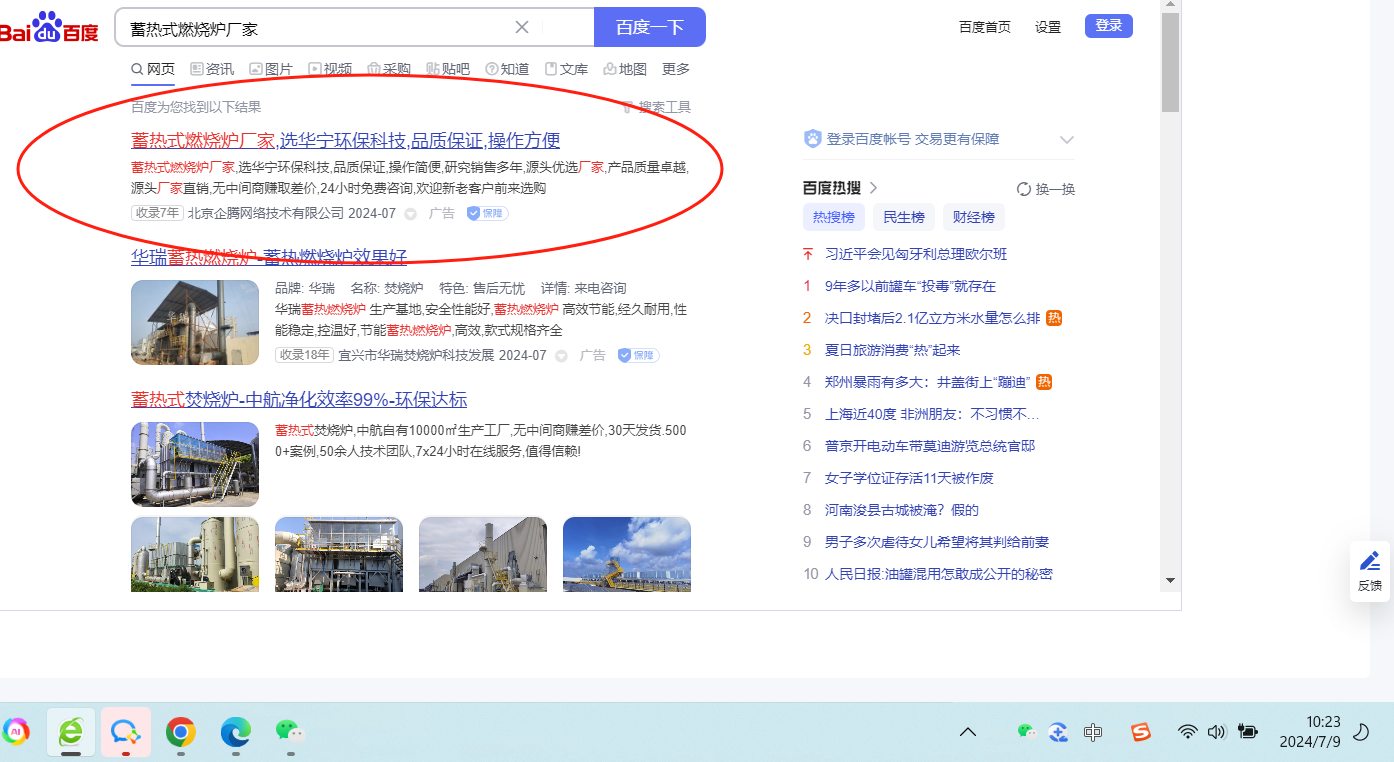This screenshot has height=762, width=1394.
Task: Launch Google Chrome from the taskbar
Action: point(180,732)
